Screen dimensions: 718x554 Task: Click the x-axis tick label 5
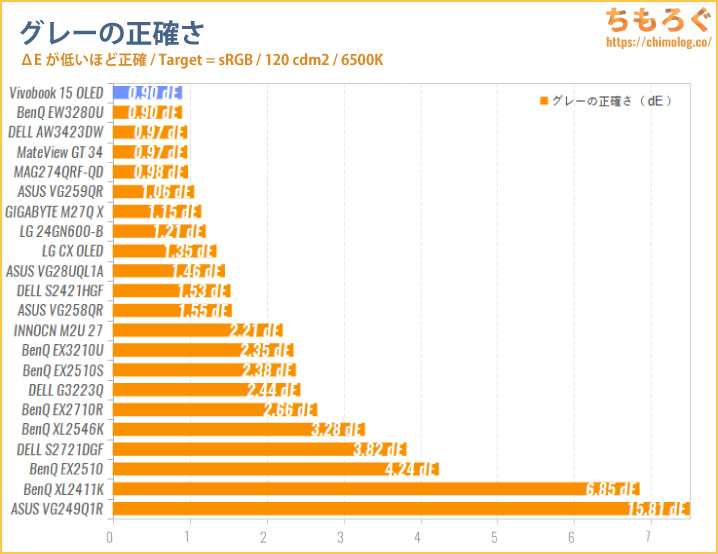(x=495, y=537)
